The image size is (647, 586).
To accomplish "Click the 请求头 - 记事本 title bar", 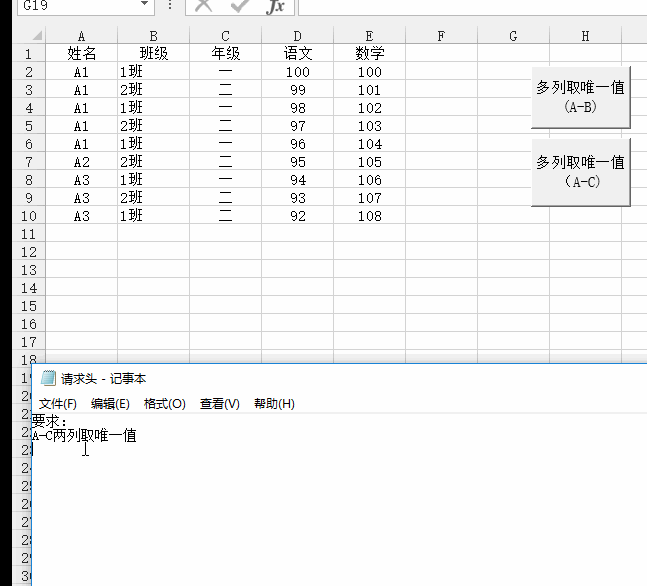I will 339,378.
